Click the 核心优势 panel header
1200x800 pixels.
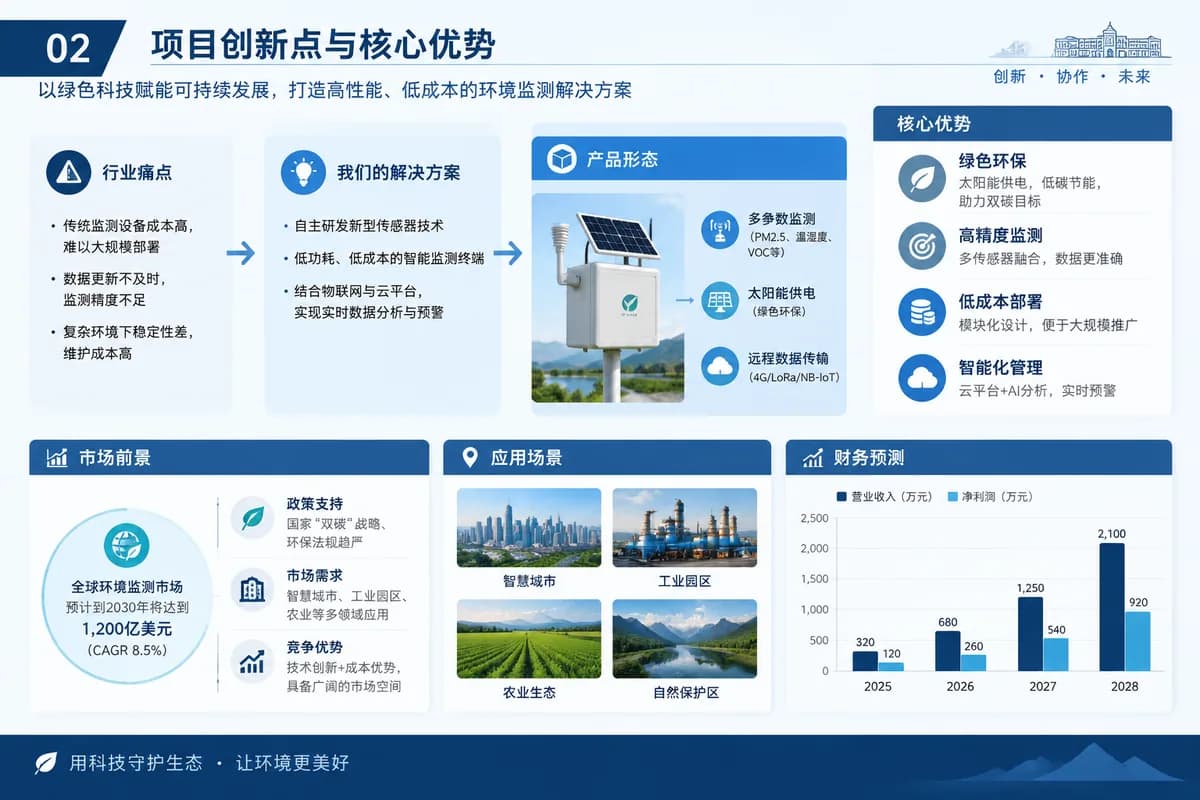click(x=1022, y=124)
